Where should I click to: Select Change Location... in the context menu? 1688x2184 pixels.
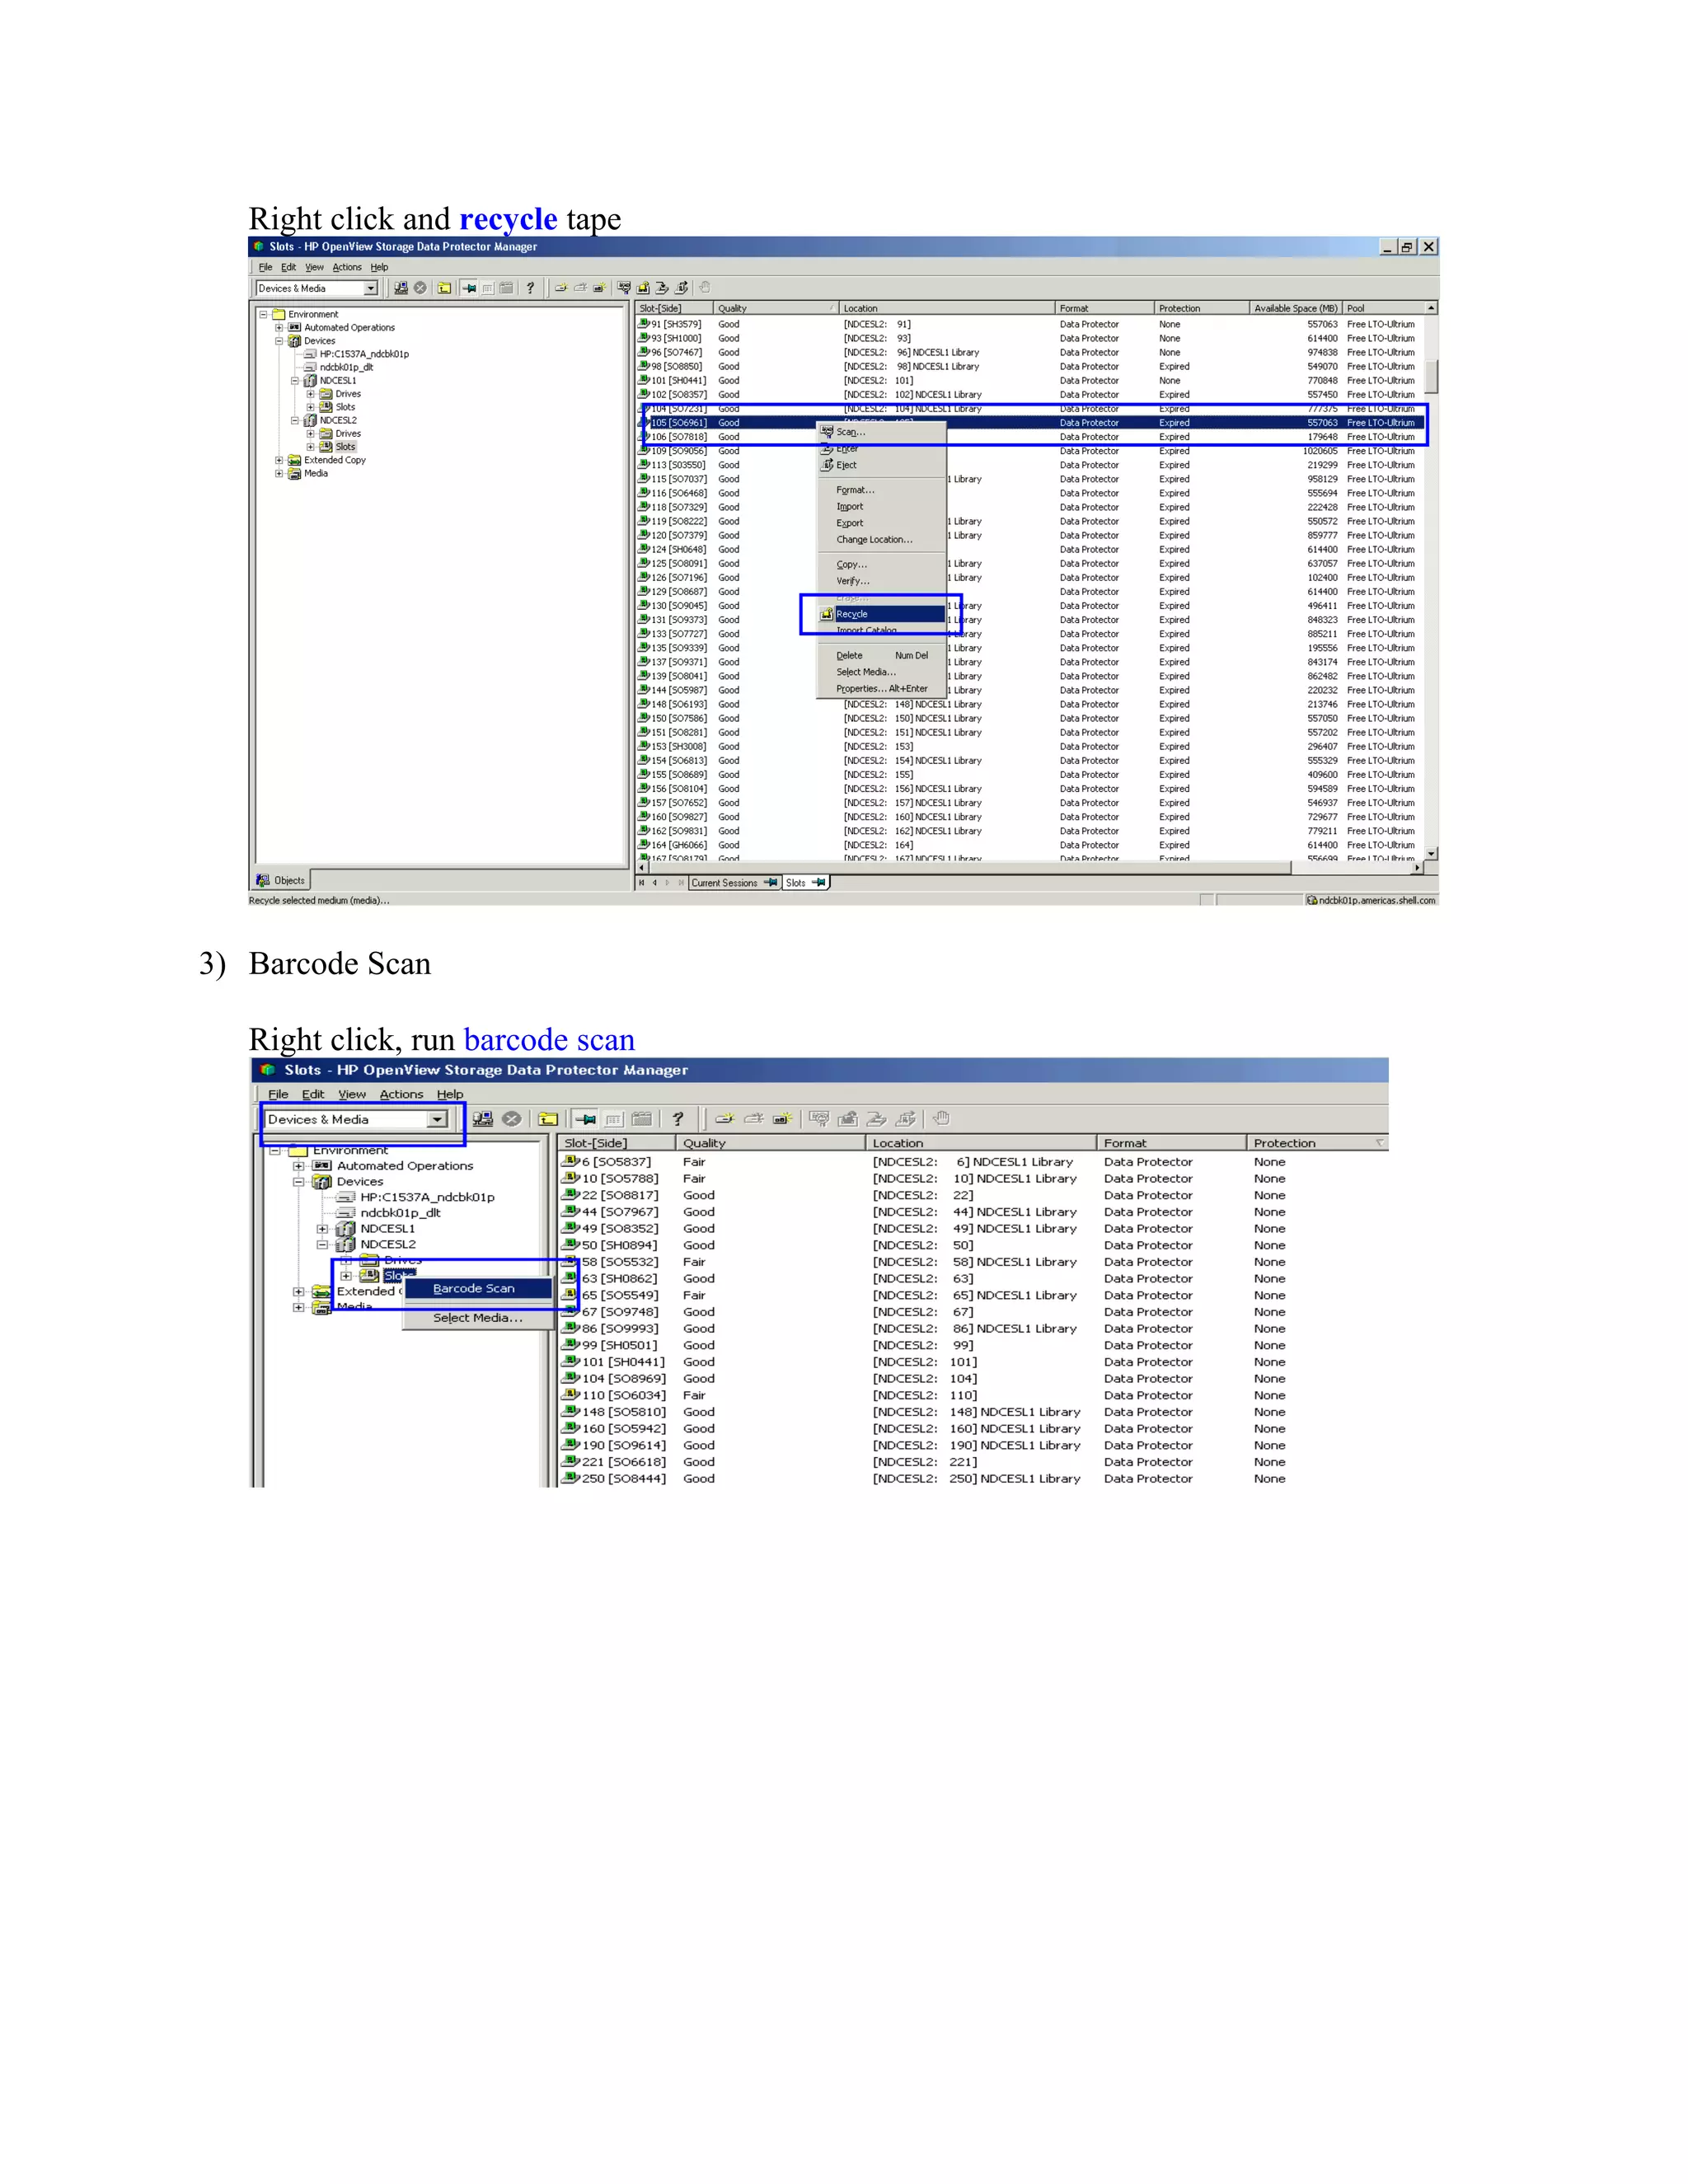click(874, 540)
